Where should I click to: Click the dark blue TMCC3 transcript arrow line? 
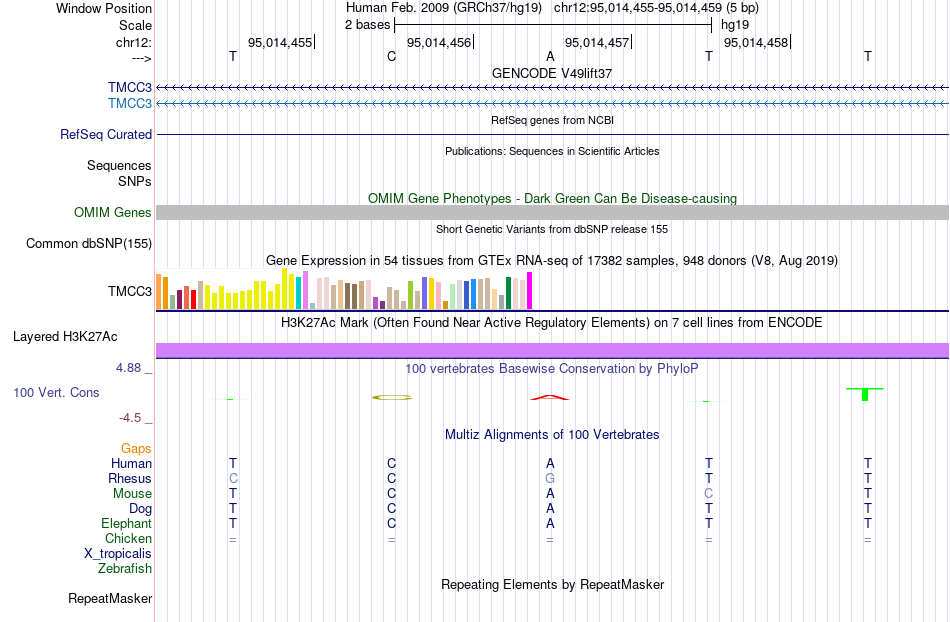point(553,88)
